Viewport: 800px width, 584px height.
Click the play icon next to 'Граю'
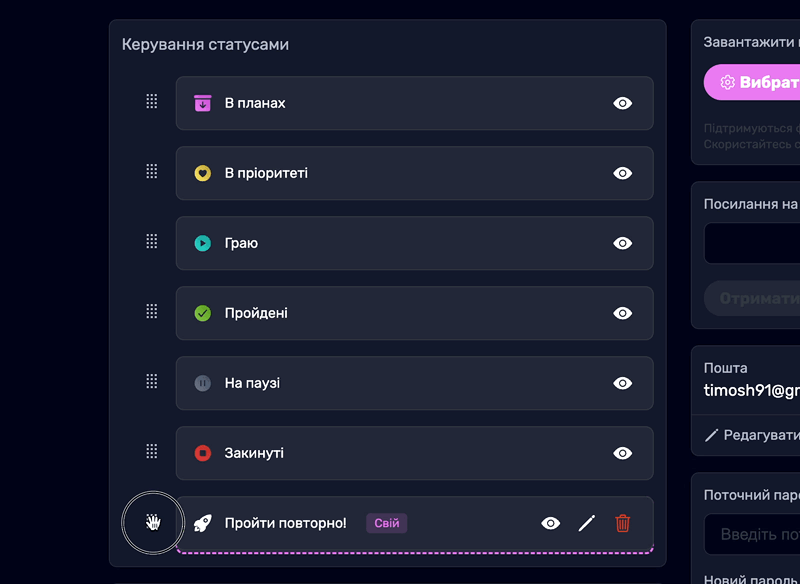click(203, 243)
